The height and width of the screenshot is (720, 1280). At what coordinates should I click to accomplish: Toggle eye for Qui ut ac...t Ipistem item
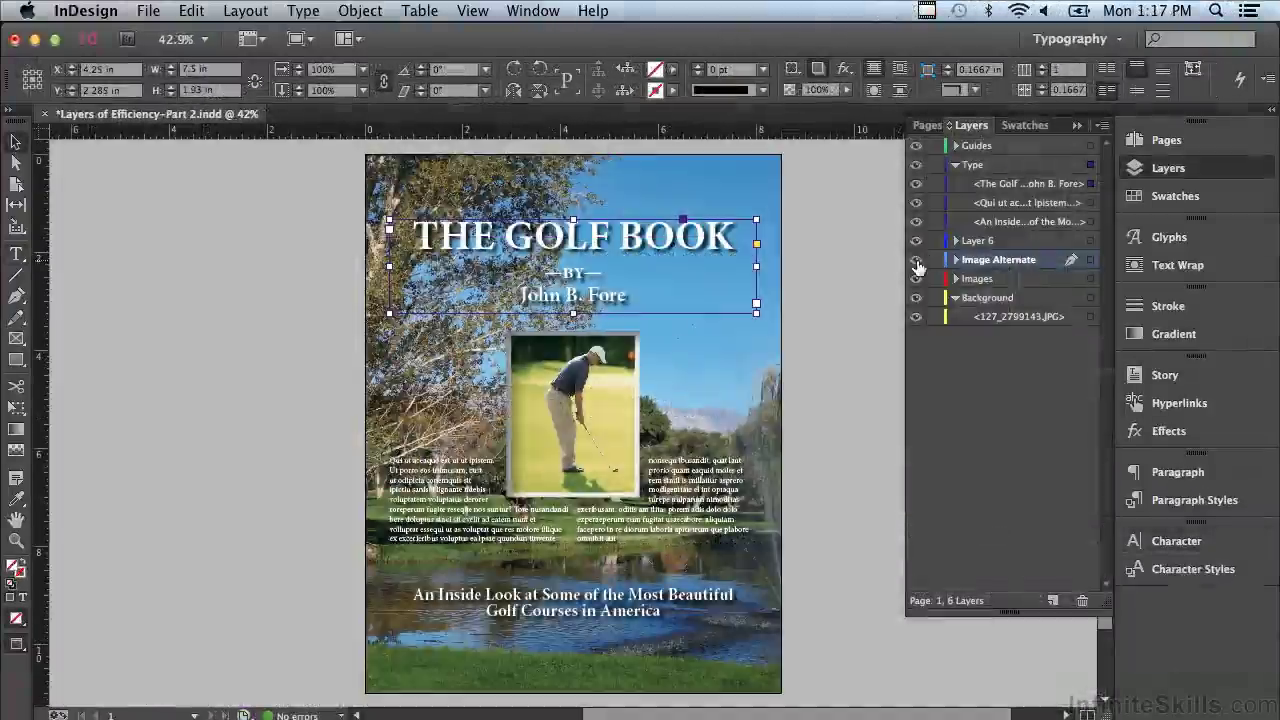tap(916, 203)
